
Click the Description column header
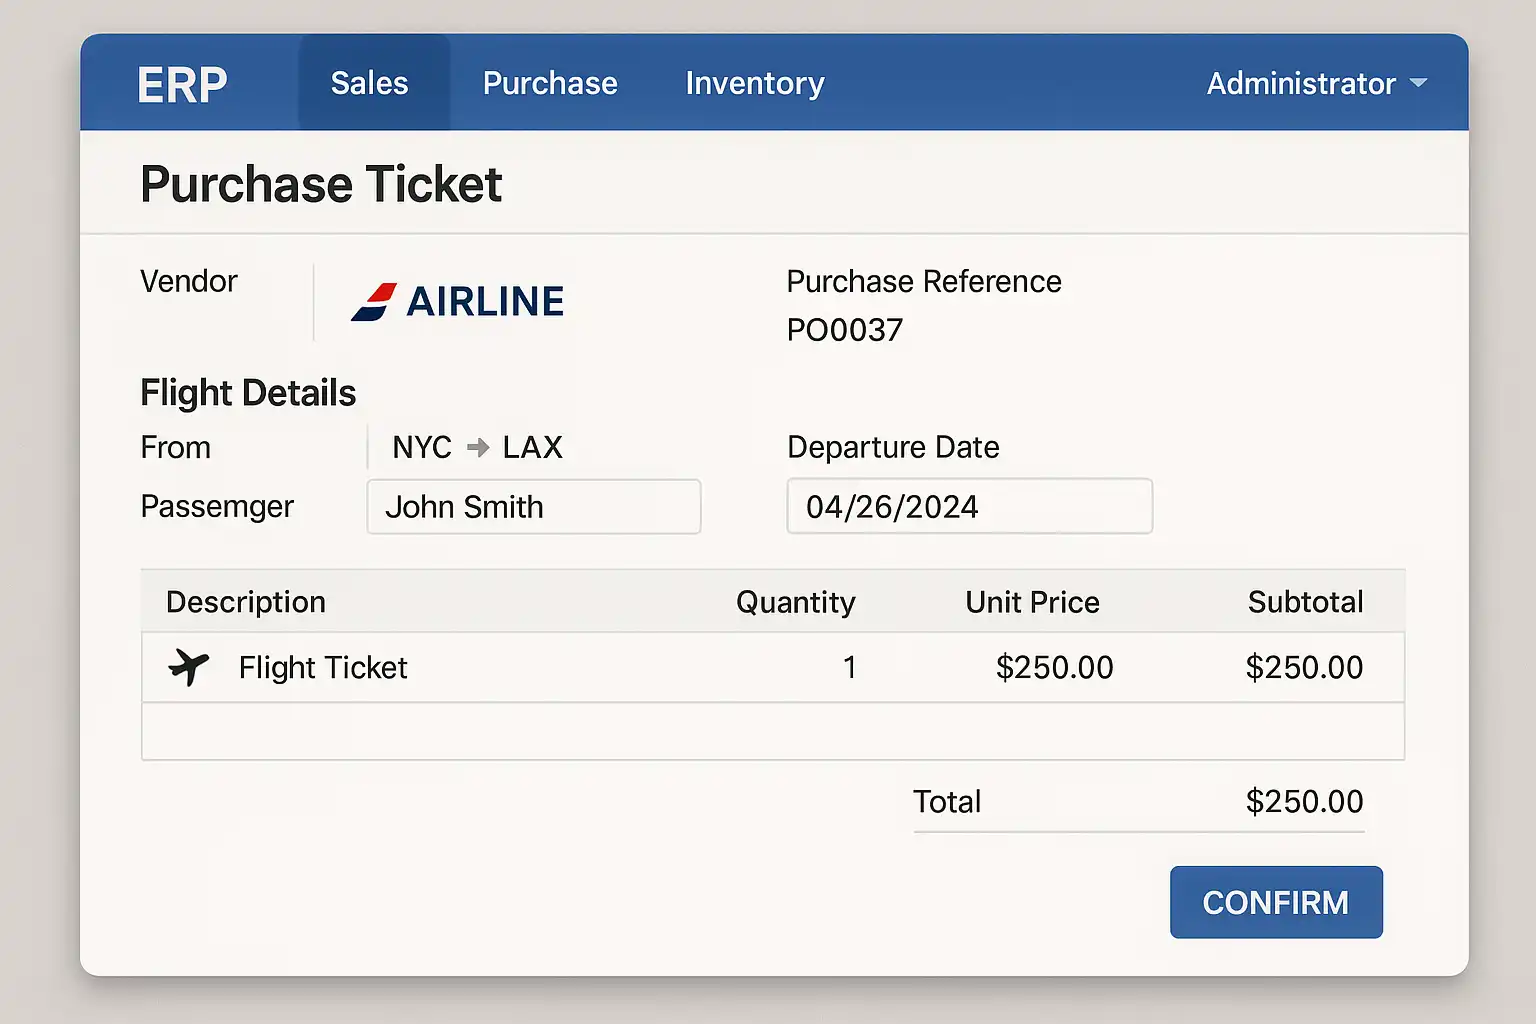pyautogui.click(x=246, y=602)
